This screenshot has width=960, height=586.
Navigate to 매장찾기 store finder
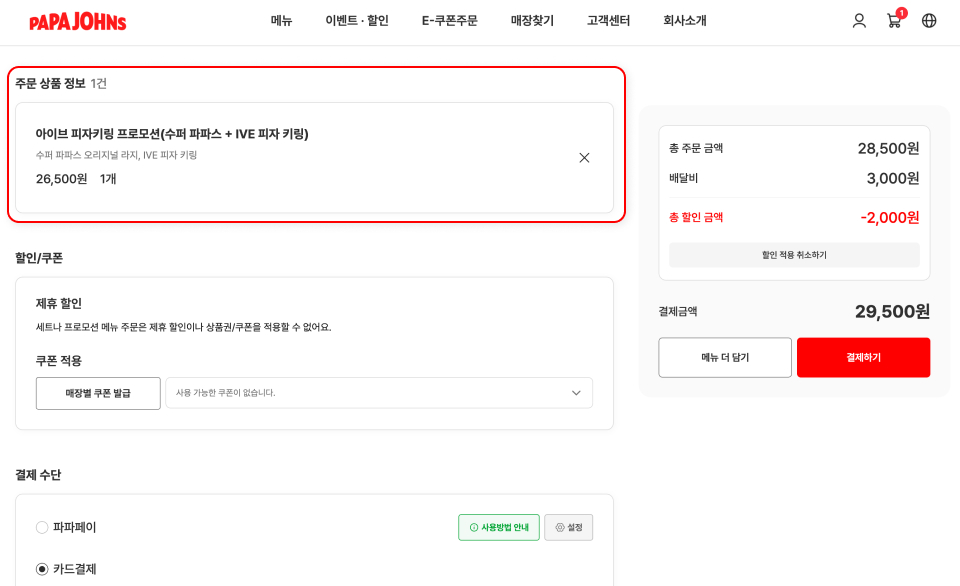pyautogui.click(x=532, y=21)
